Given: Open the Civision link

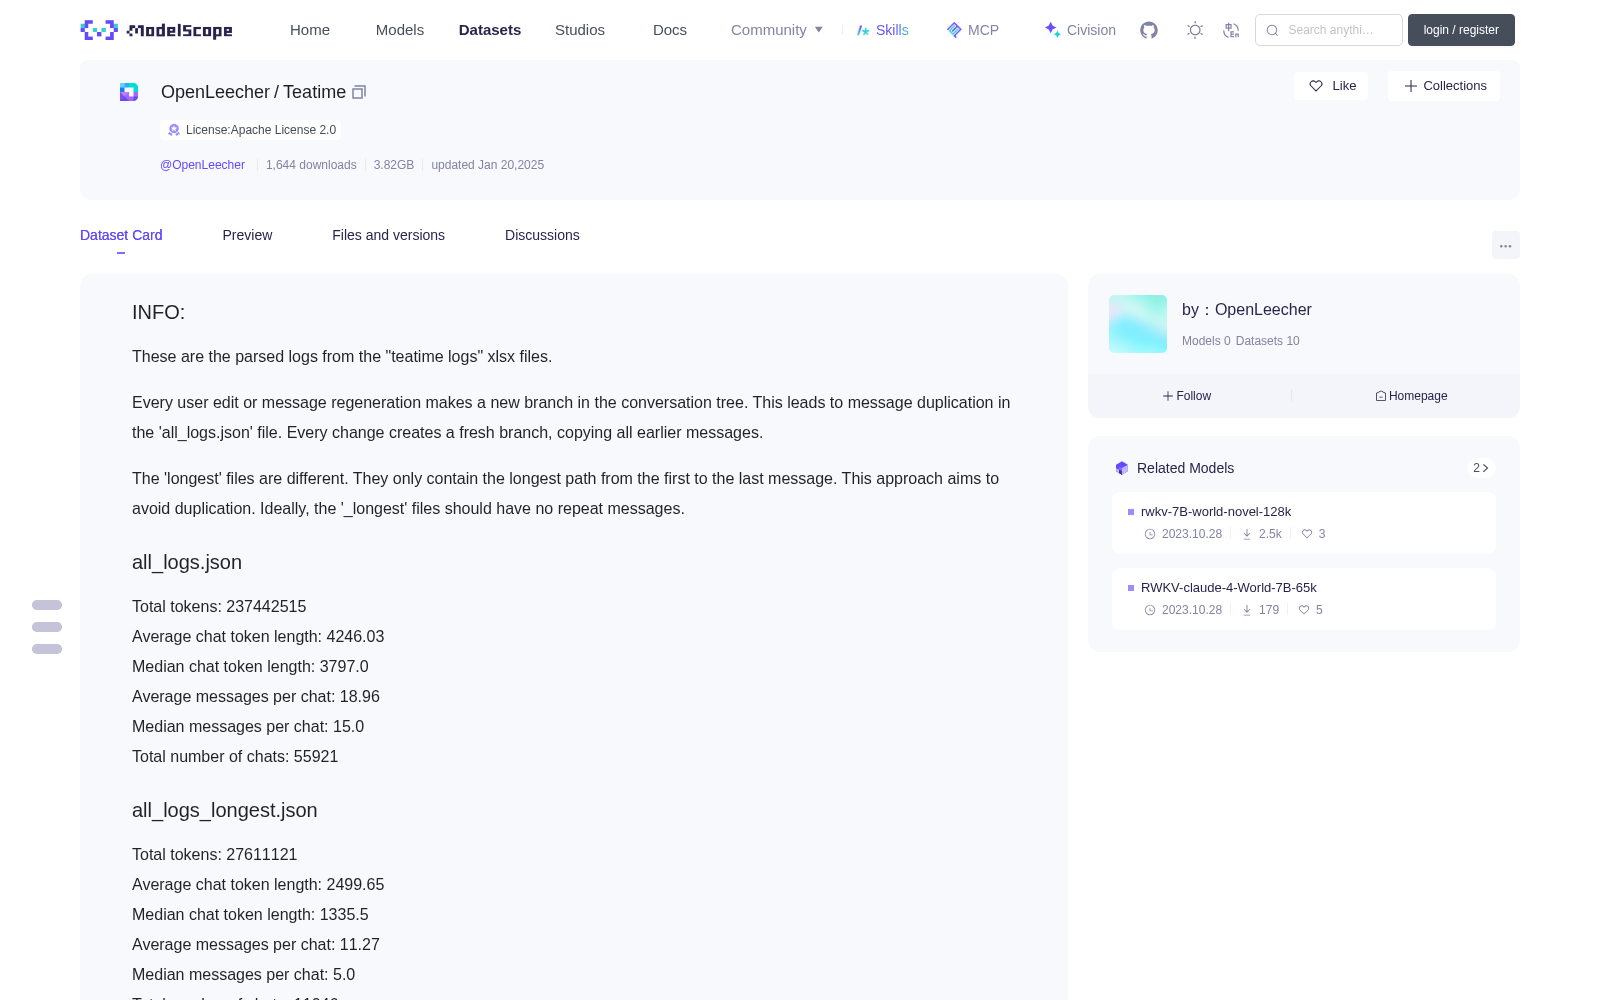Looking at the screenshot, I should pos(1080,30).
